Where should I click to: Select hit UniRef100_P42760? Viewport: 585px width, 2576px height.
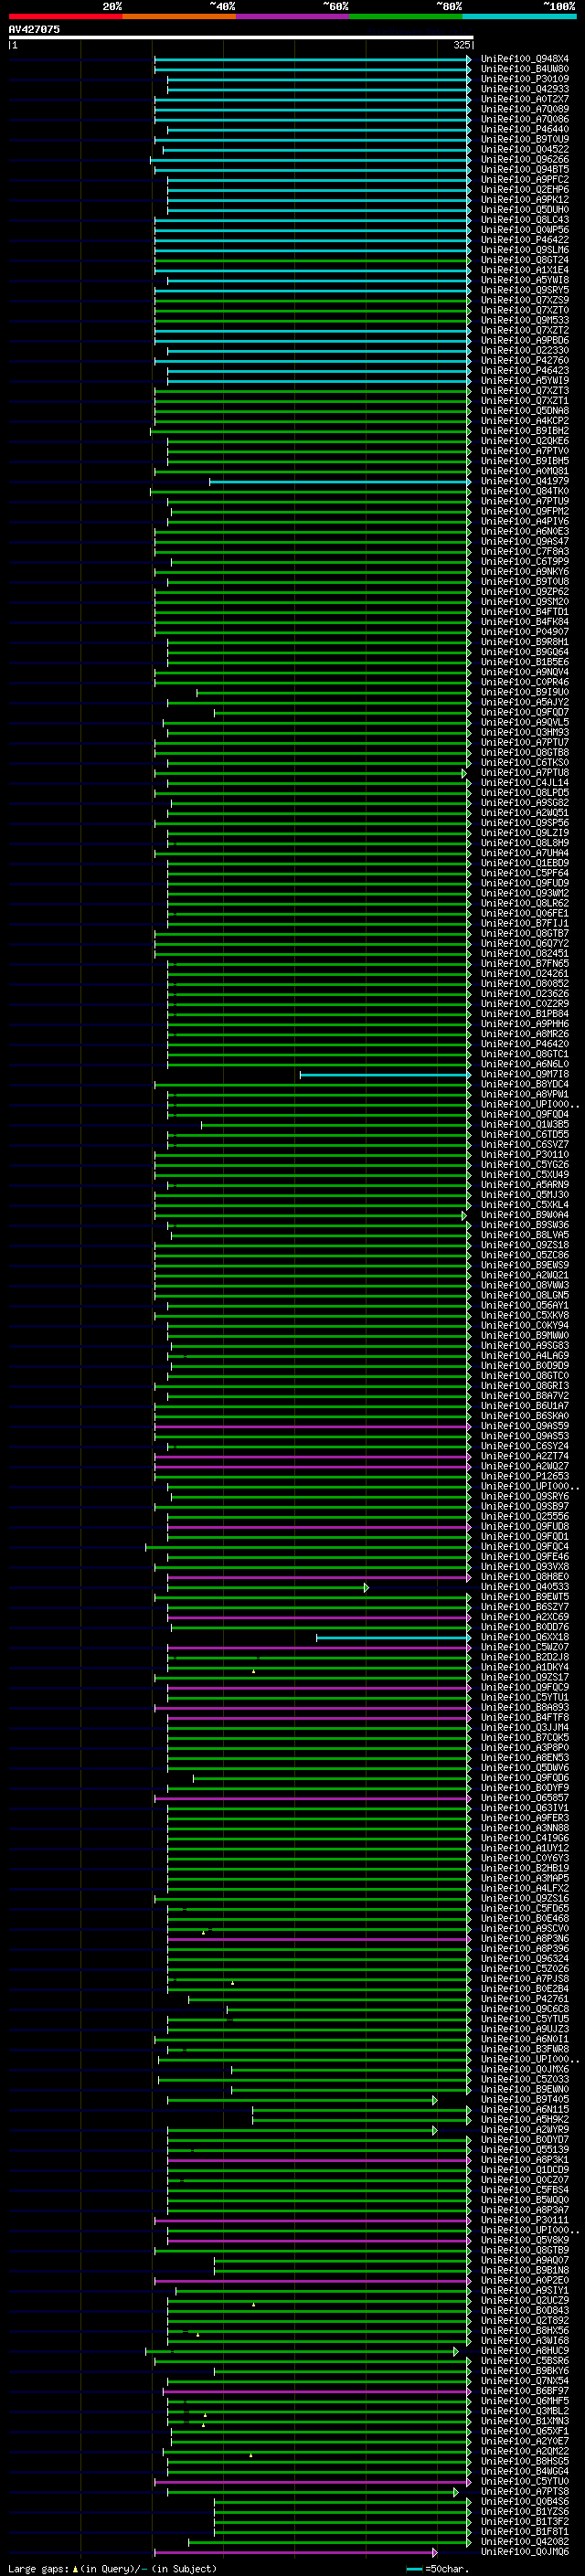coord(524,360)
